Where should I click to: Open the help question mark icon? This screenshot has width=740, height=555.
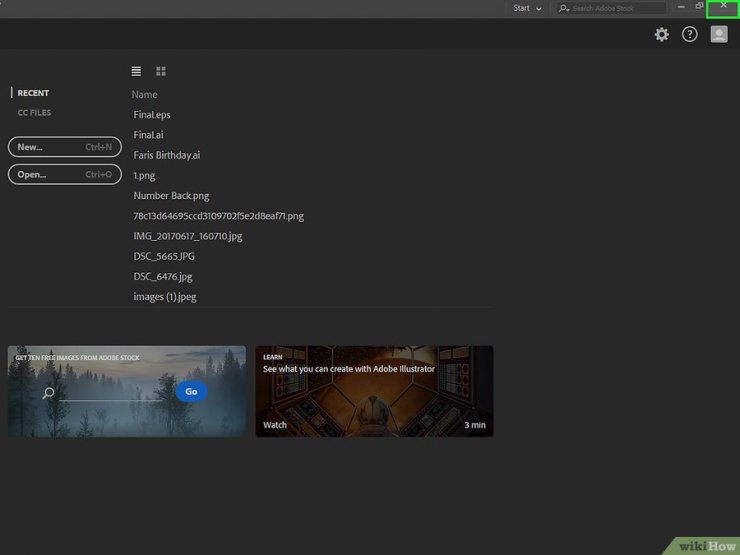(x=690, y=34)
